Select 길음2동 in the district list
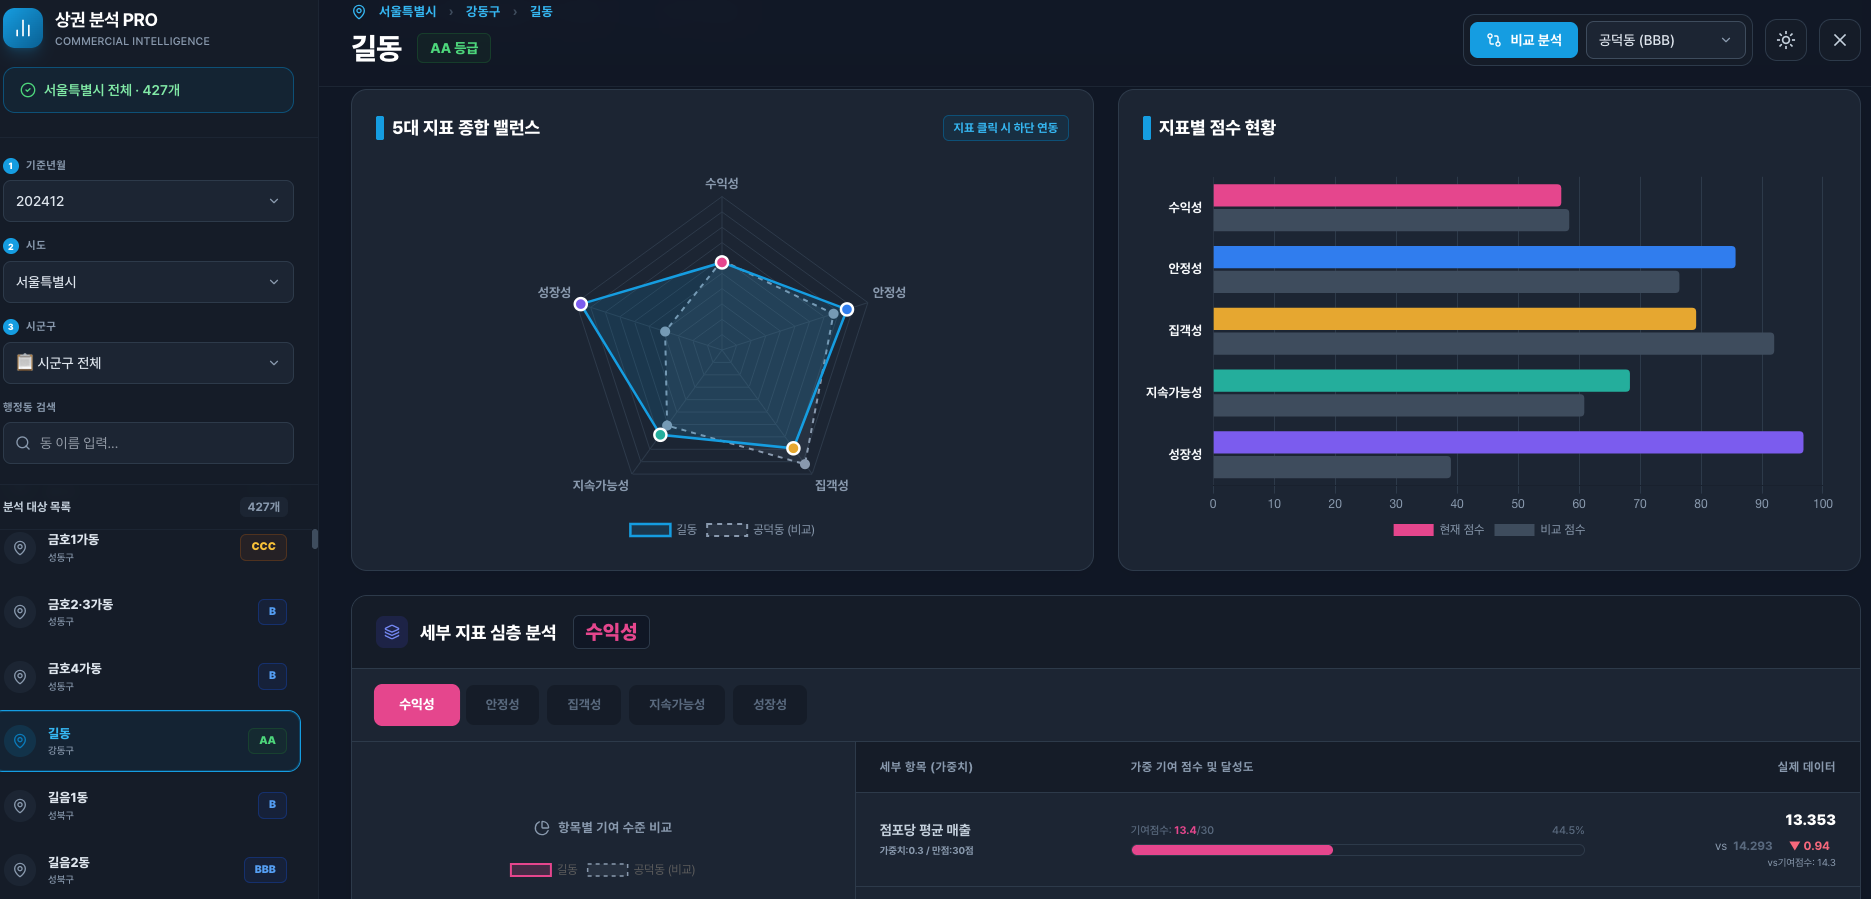The width and height of the screenshot is (1871, 899). tap(150, 870)
